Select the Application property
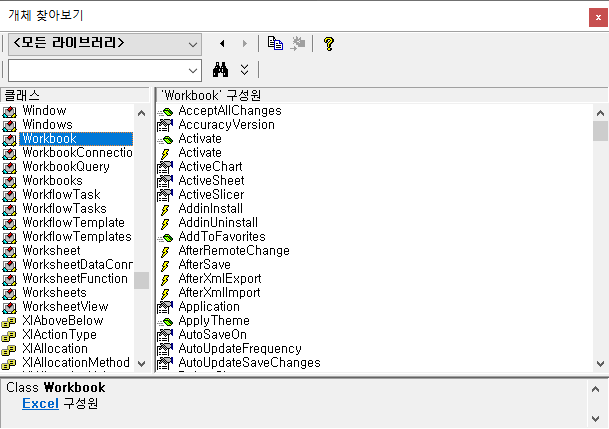 point(209,306)
